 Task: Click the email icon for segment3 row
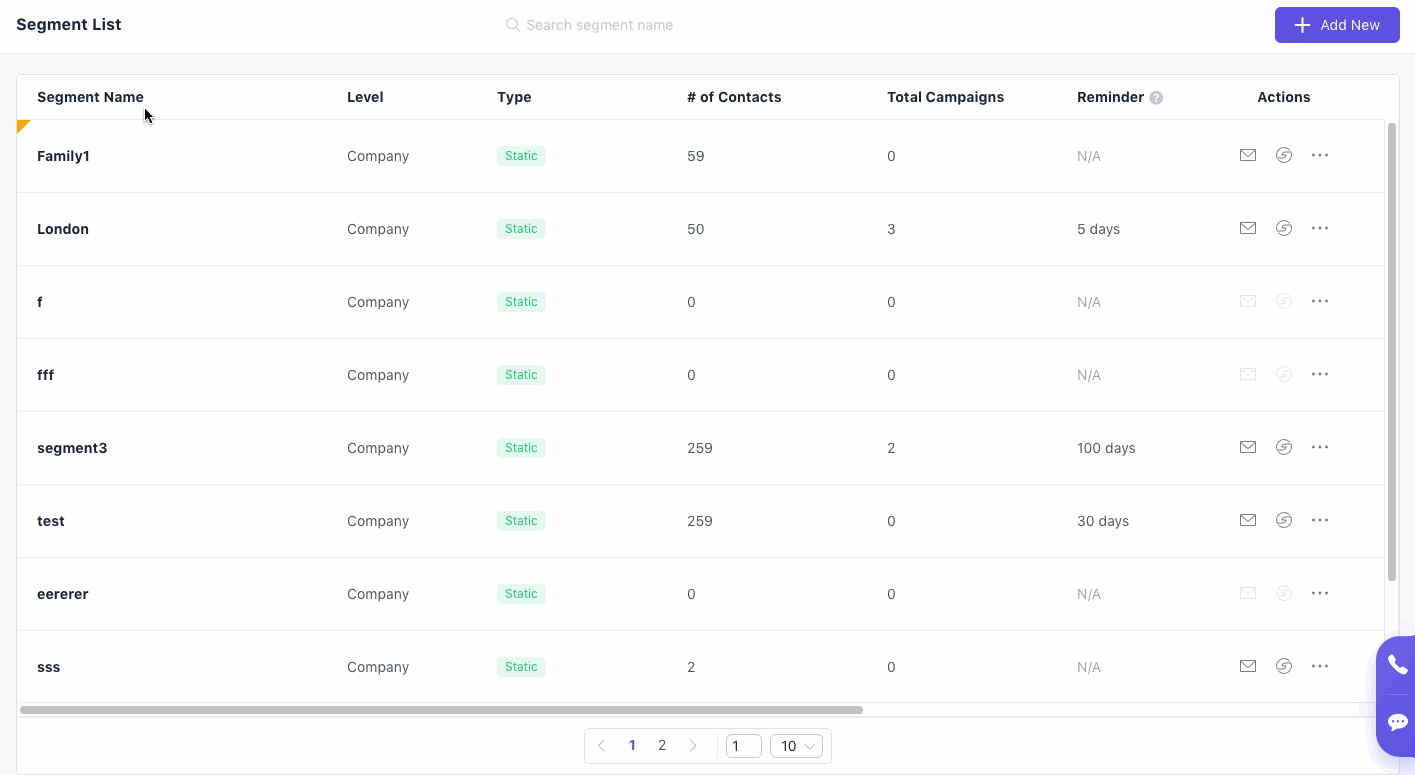(1247, 447)
